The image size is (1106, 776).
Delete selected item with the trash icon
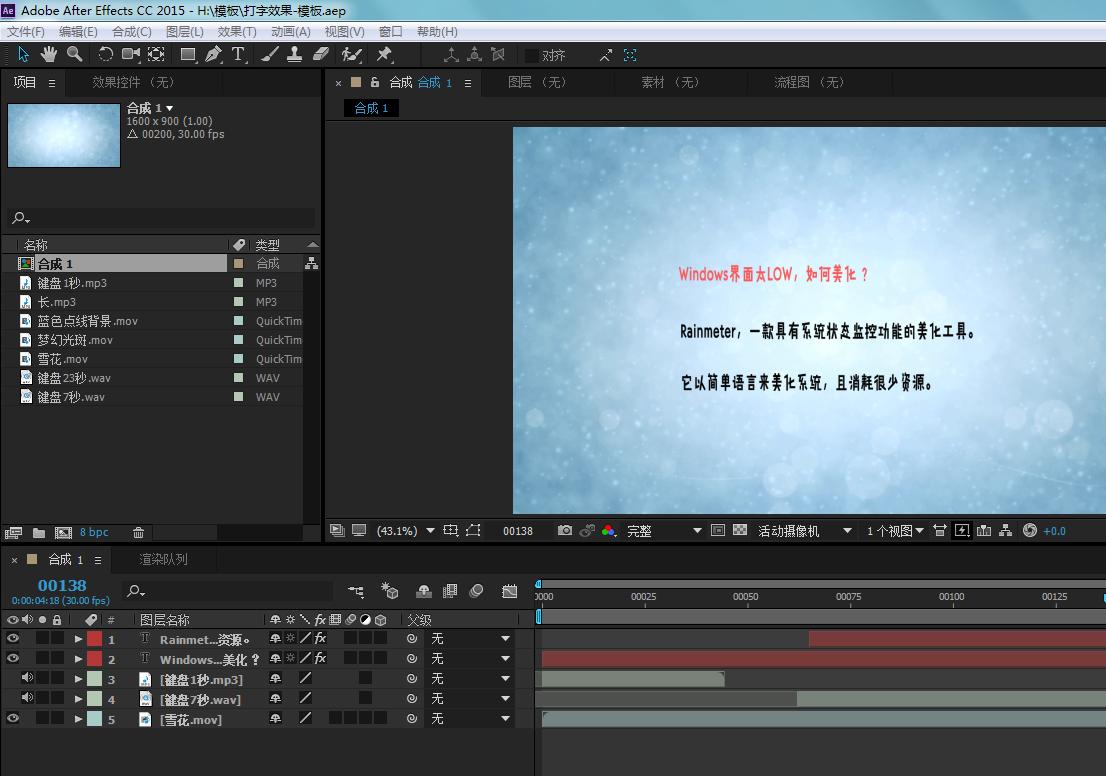tap(138, 533)
